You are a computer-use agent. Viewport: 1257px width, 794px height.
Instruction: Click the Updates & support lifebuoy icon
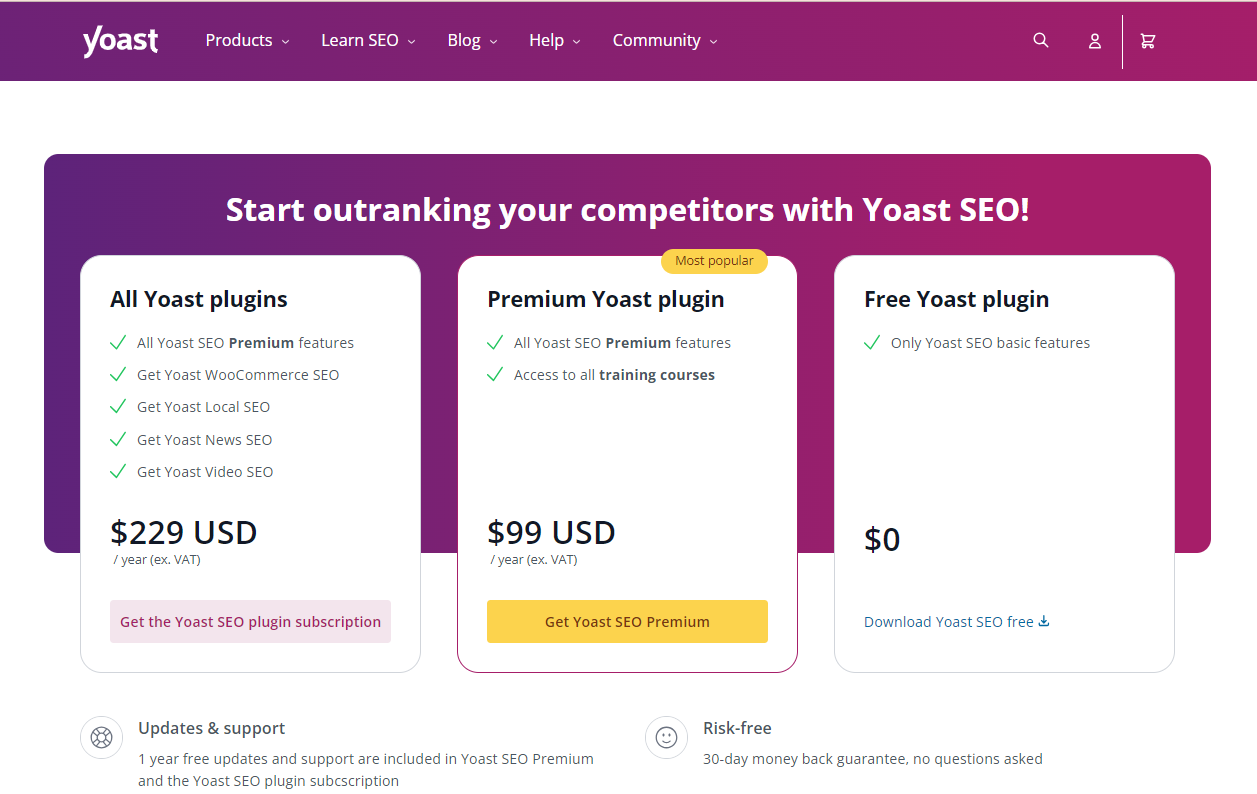[101, 738]
